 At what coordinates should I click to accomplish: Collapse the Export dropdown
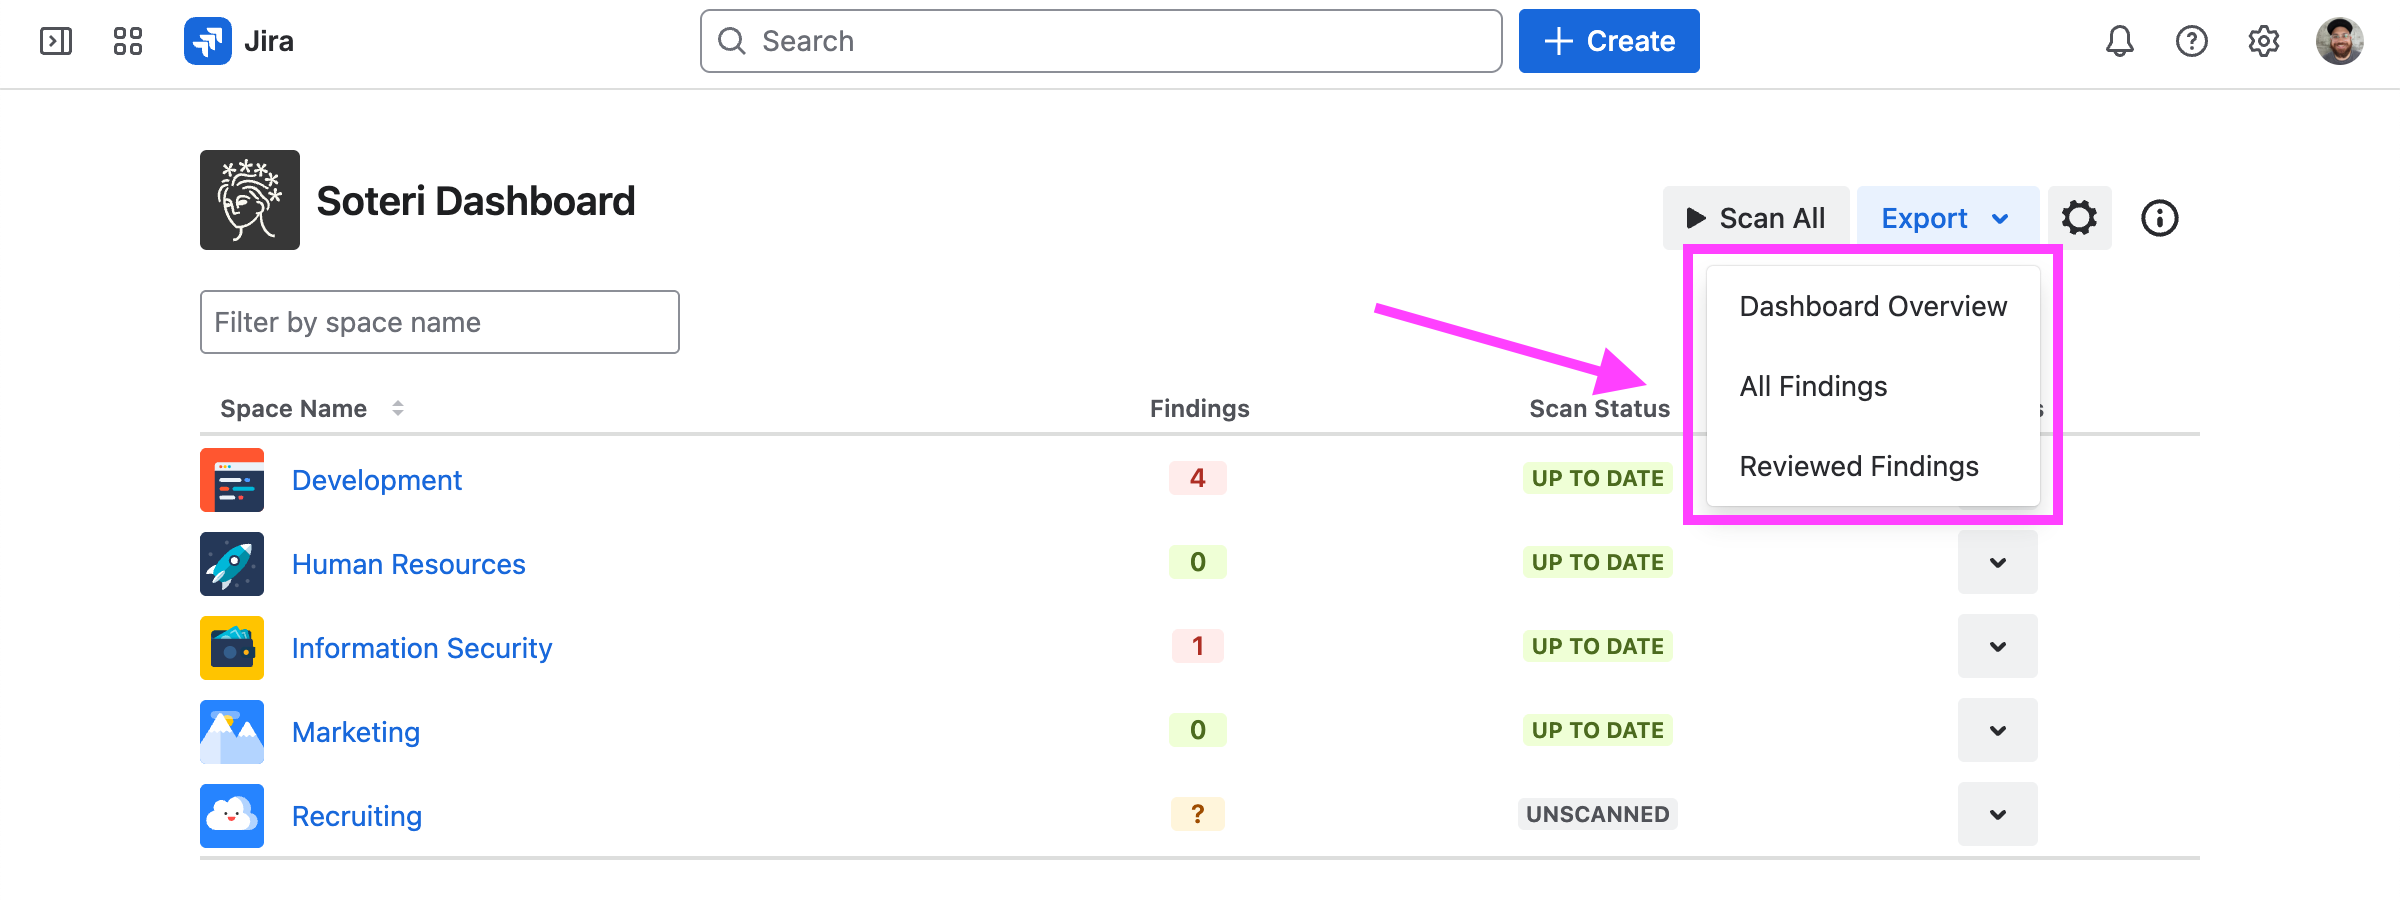click(x=1946, y=218)
